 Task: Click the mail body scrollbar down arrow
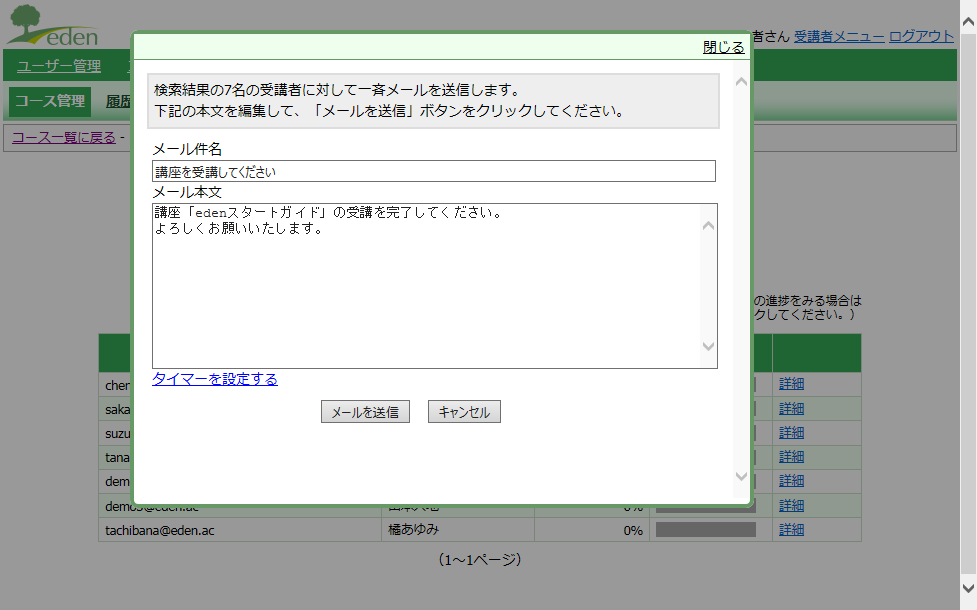click(708, 346)
